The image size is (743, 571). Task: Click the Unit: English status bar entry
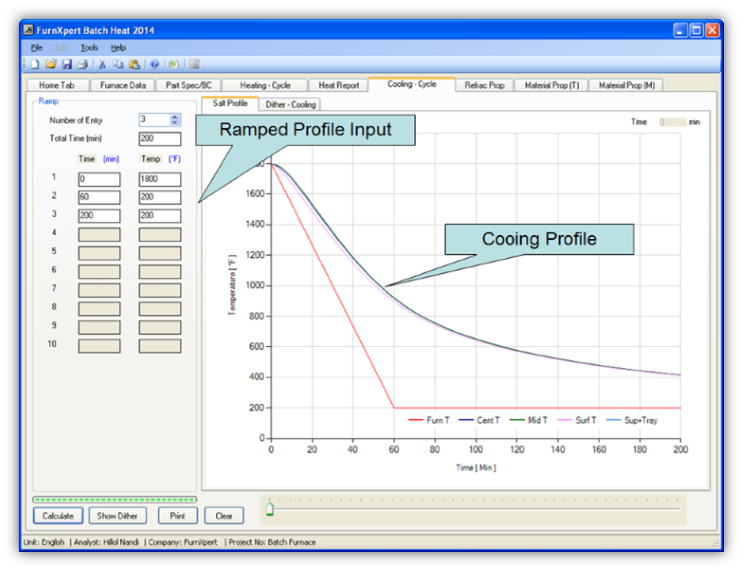coord(44,542)
